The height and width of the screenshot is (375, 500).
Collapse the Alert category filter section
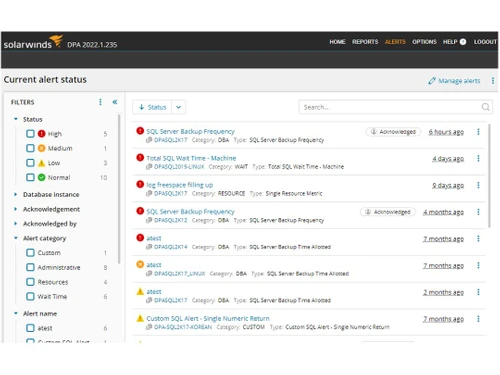[16, 238]
